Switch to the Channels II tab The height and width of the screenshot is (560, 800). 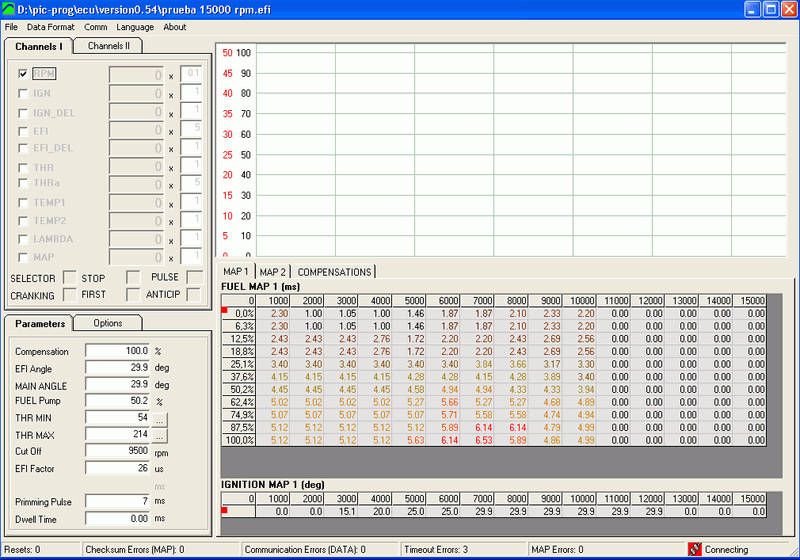pyautogui.click(x=109, y=46)
